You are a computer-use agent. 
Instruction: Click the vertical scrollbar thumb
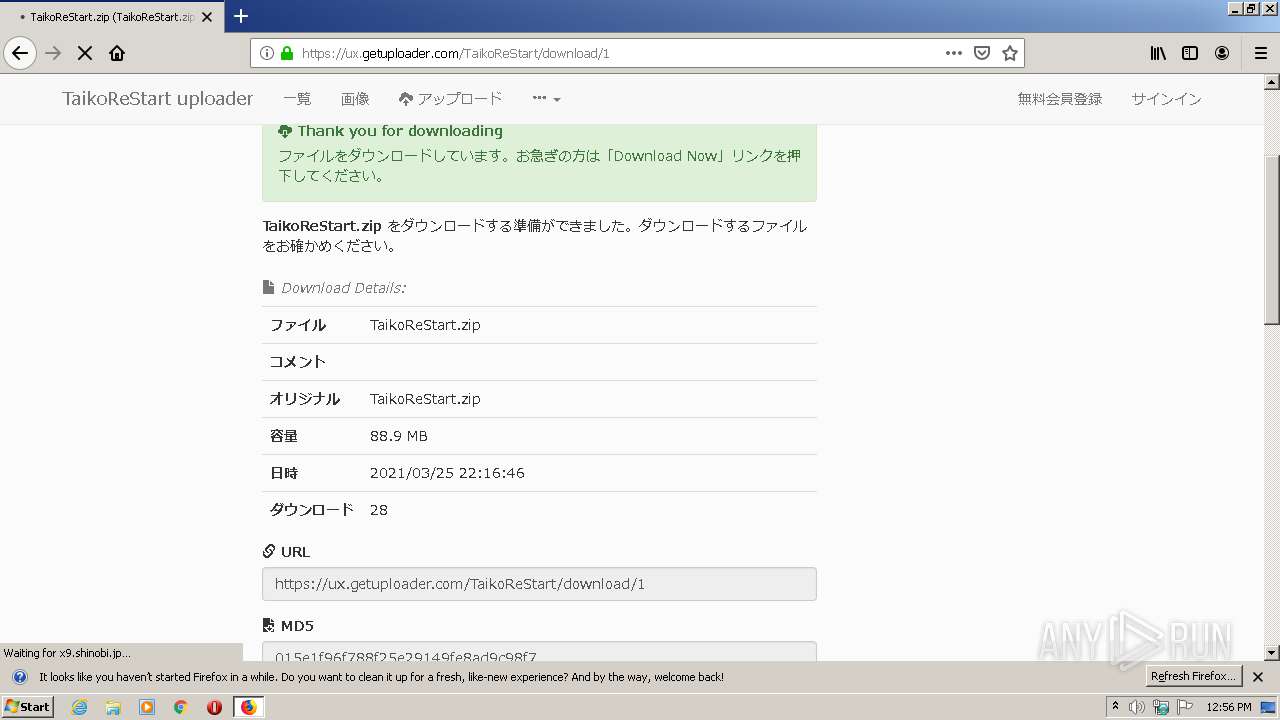[1272, 240]
